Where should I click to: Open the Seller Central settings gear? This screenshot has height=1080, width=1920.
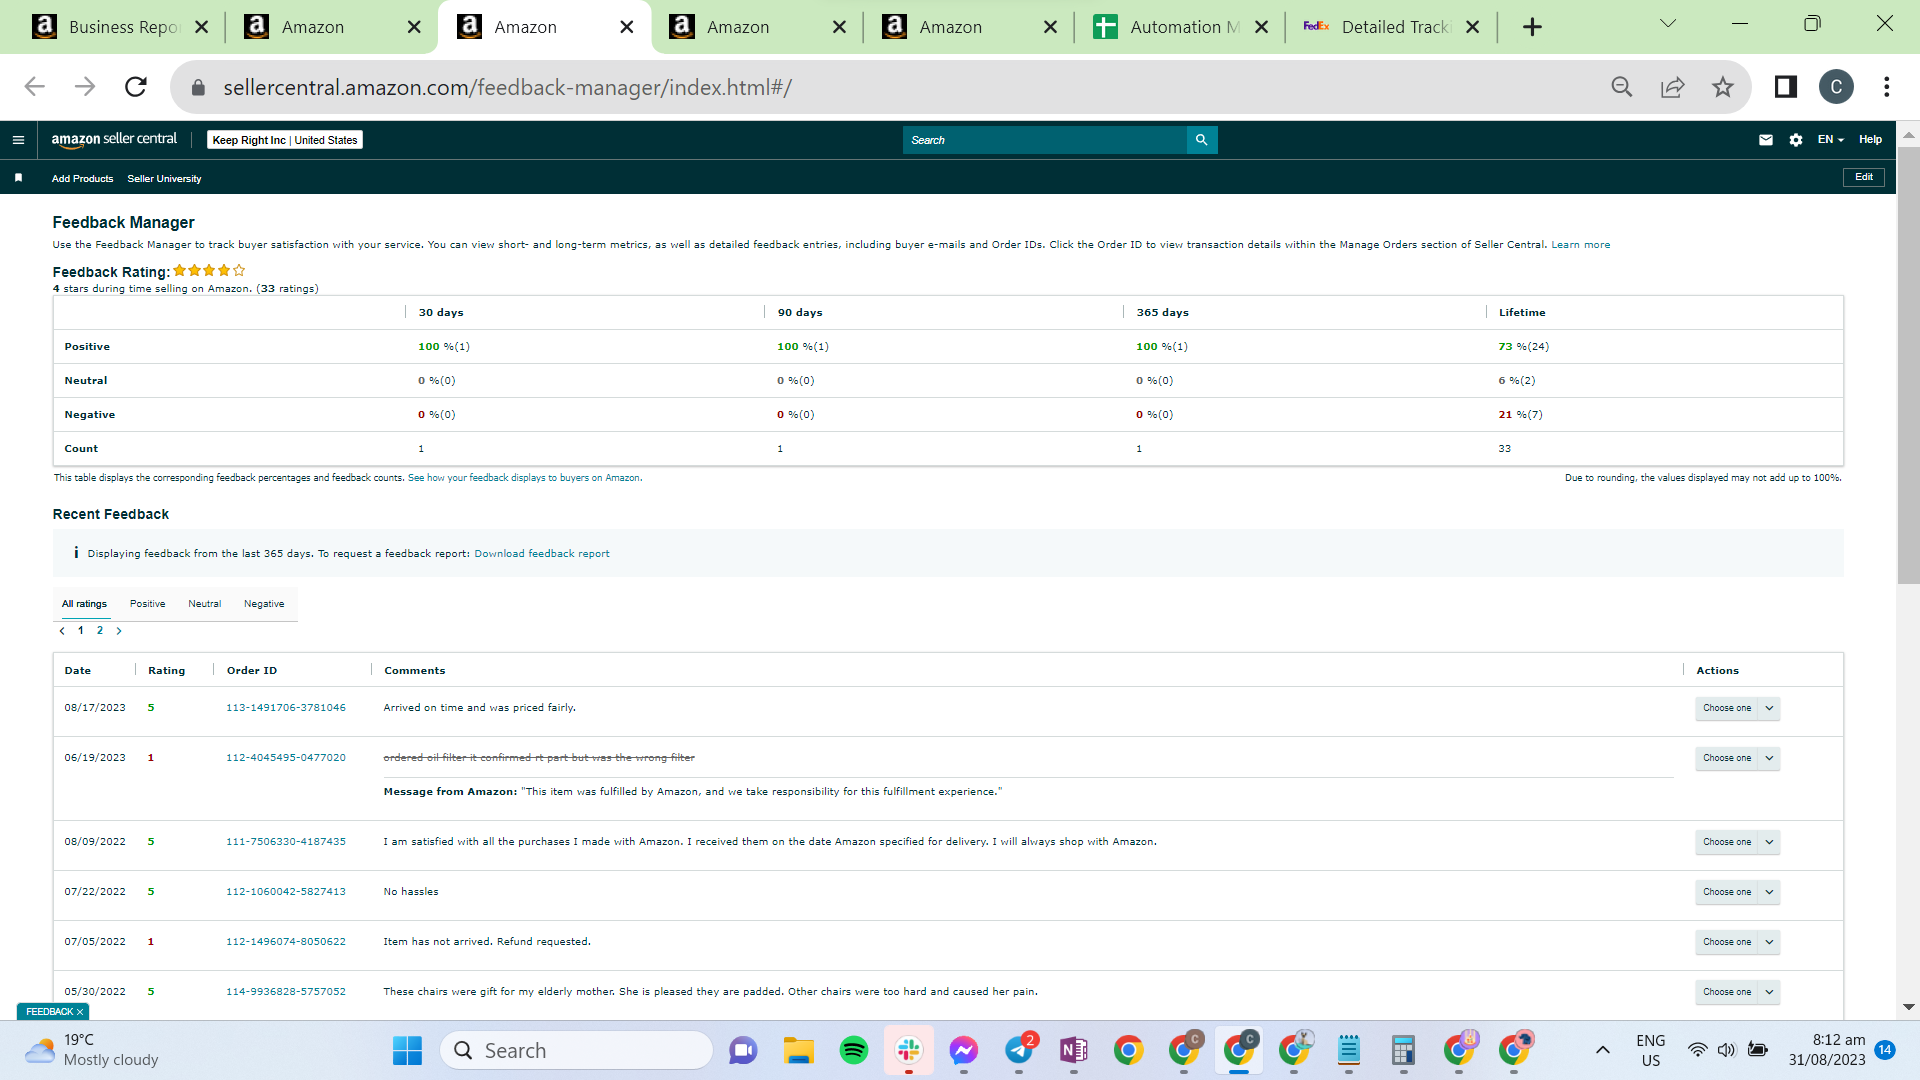click(x=1796, y=140)
